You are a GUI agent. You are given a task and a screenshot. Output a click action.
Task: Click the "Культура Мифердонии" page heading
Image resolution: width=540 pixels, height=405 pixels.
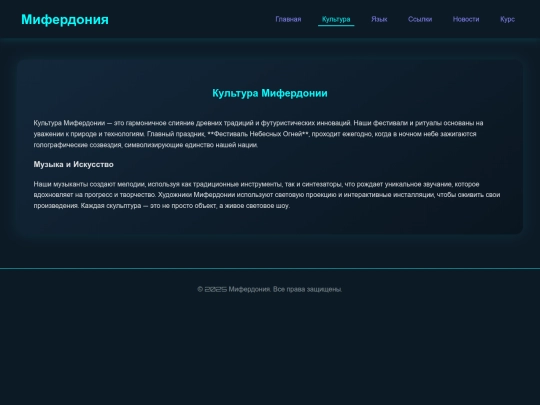point(270,93)
